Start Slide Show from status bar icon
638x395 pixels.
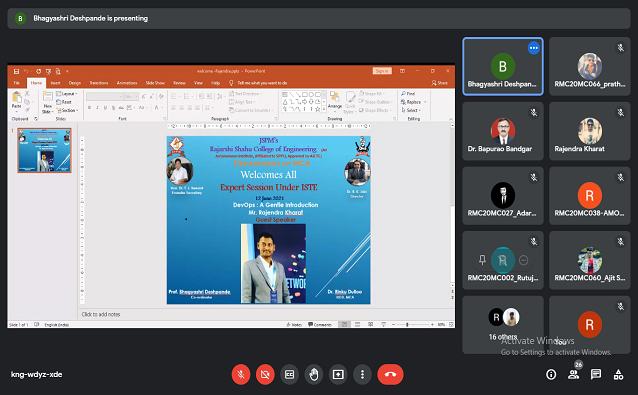pyautogui.click(x=383, y=325)
